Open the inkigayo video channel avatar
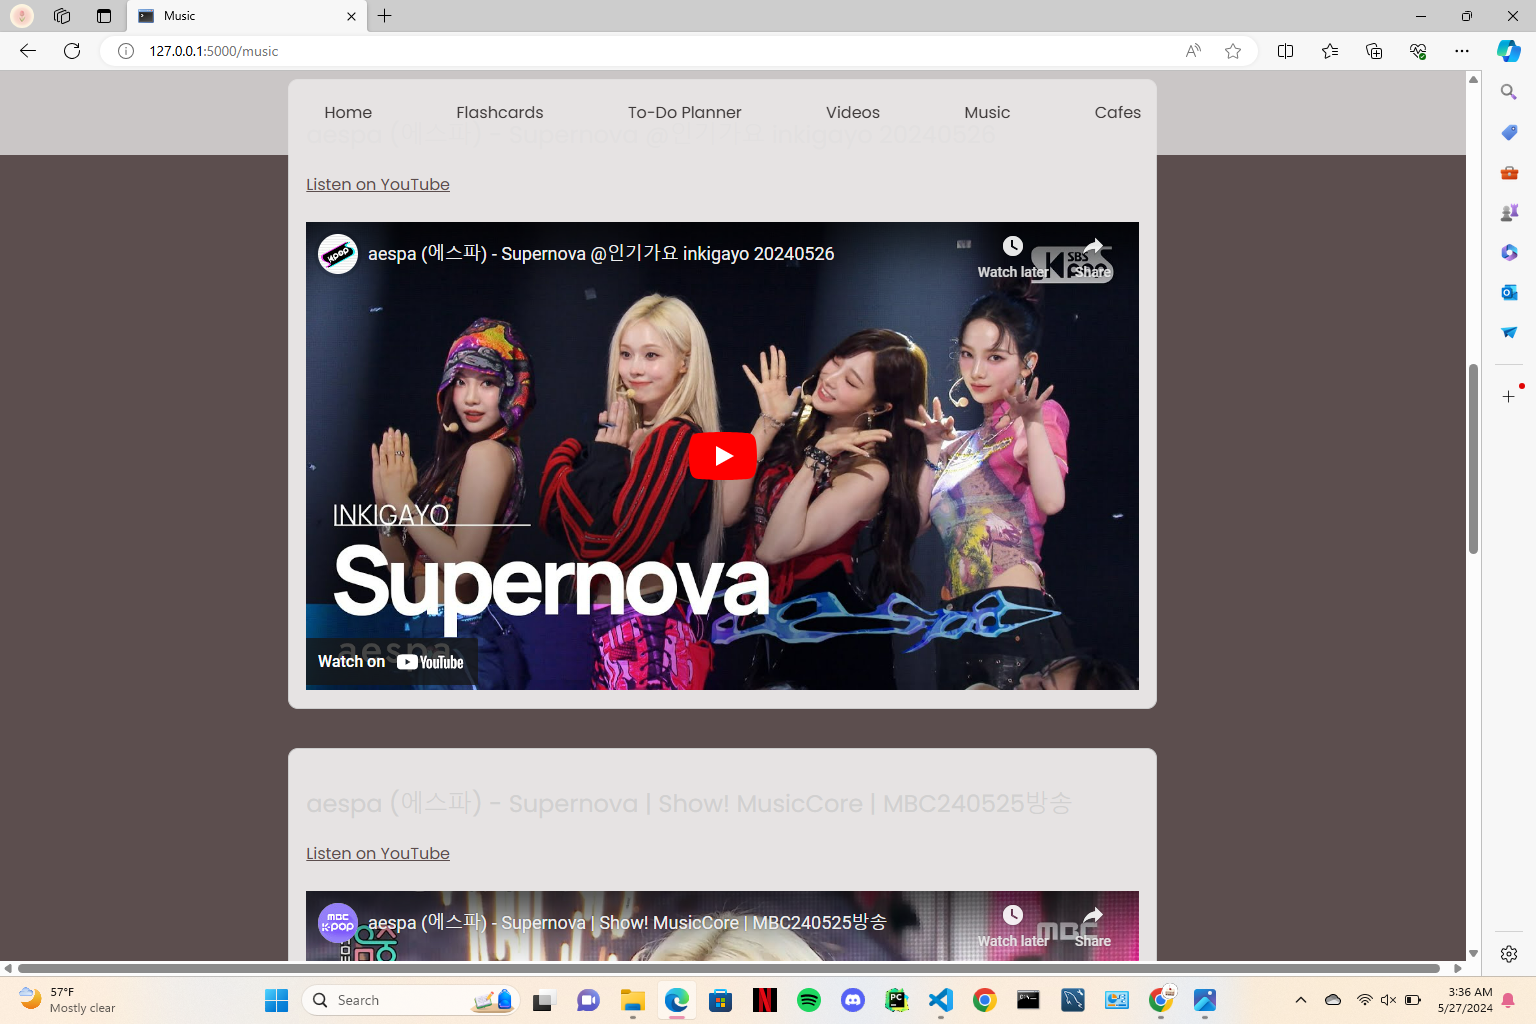Image resolution: width=1536 pixels, height=1024 pixels. [338, 254]
